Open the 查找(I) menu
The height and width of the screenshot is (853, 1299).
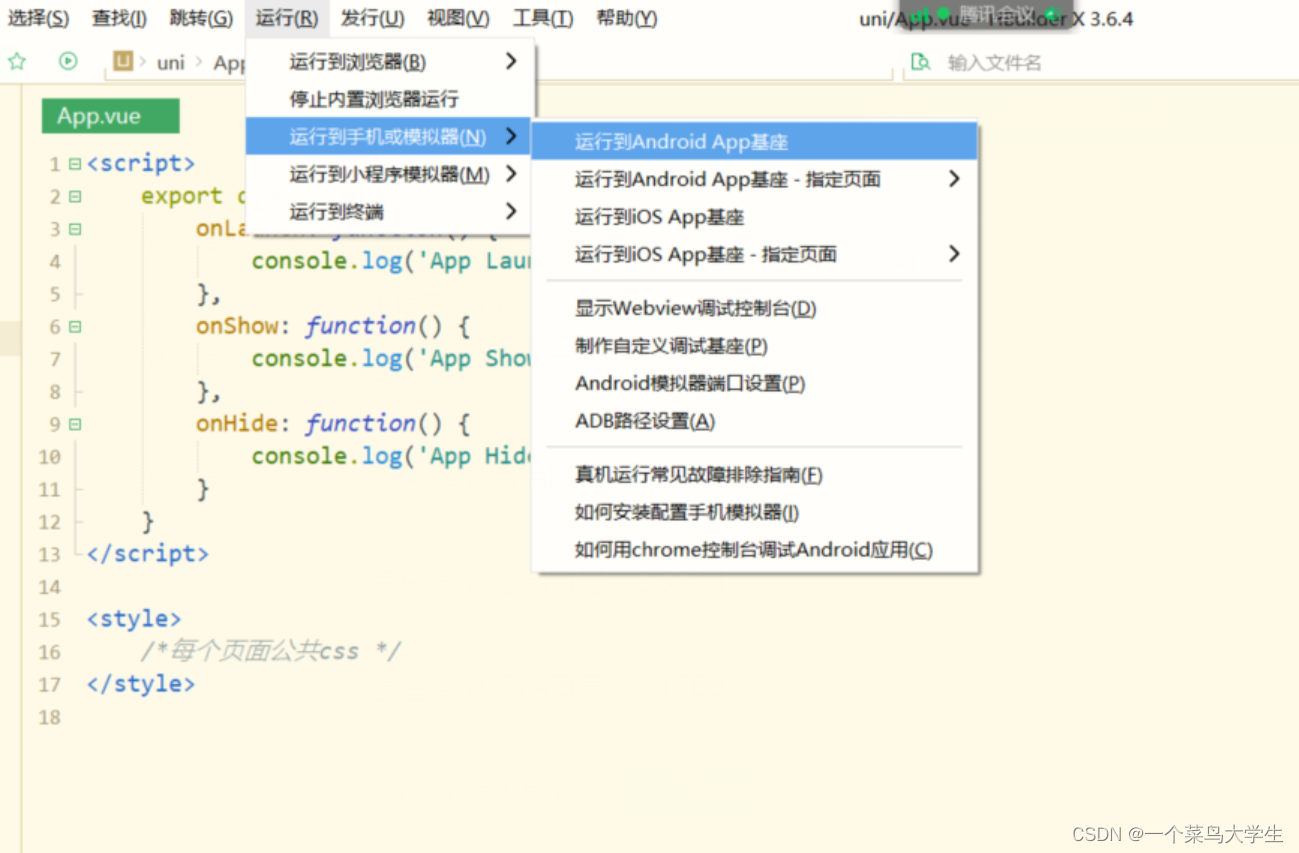tap(120, 18)
